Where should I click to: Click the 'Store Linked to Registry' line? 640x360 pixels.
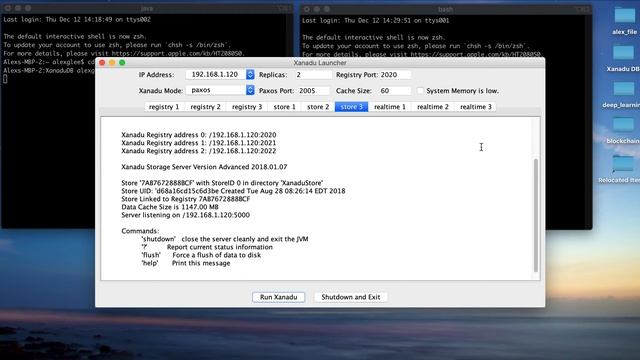point(186,199)
